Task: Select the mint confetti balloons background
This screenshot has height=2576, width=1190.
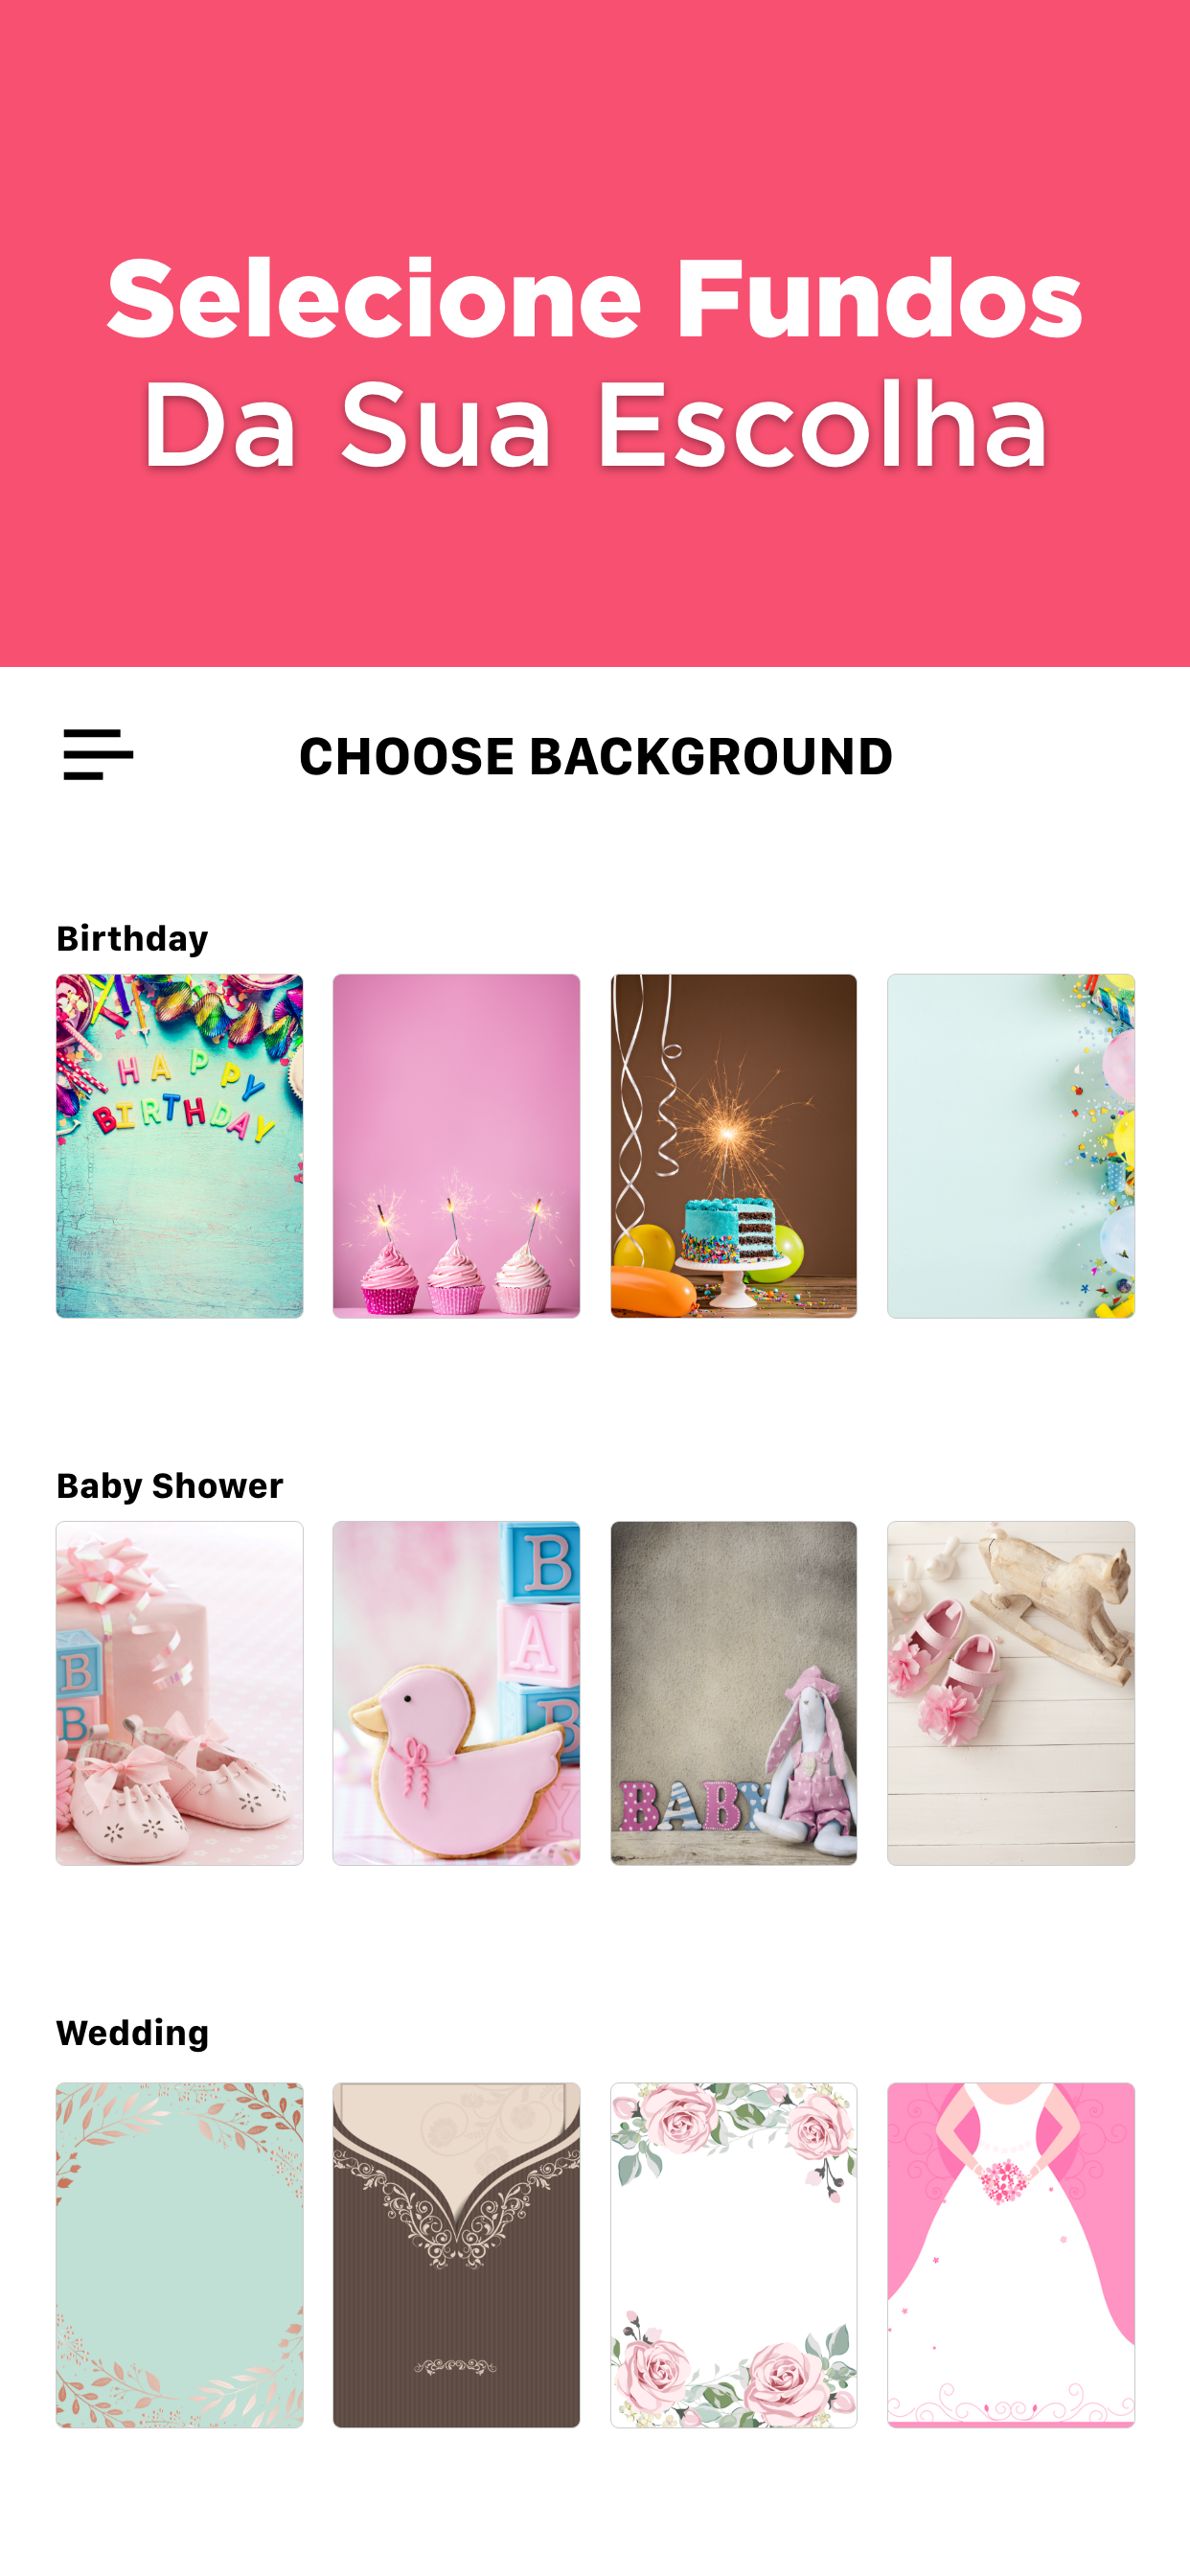Action: [x=1011, y=1146]
